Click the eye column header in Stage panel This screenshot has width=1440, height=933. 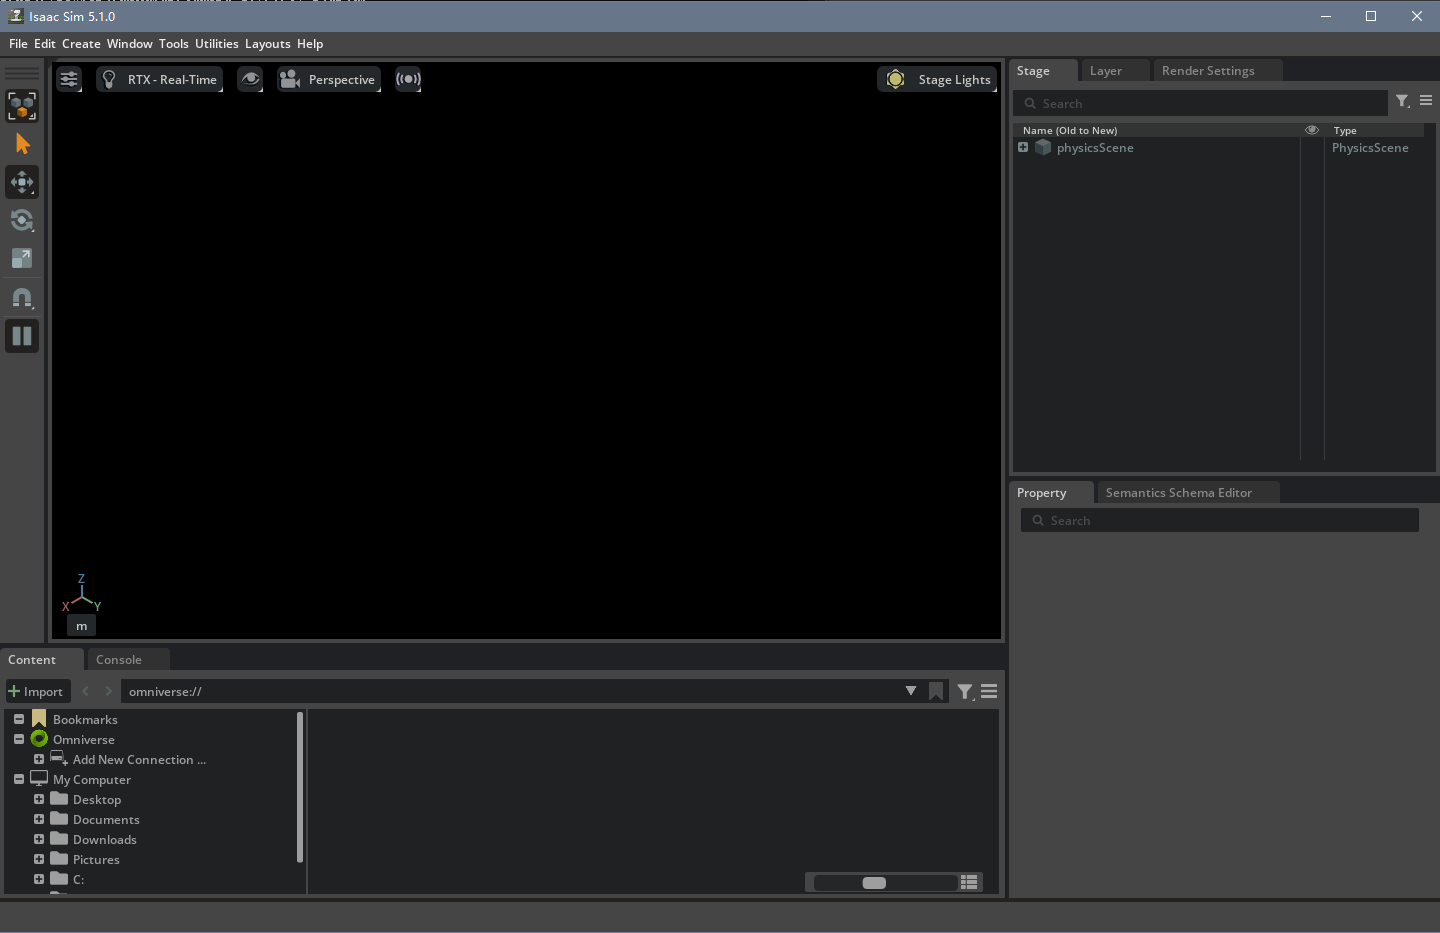[1312, 129]
